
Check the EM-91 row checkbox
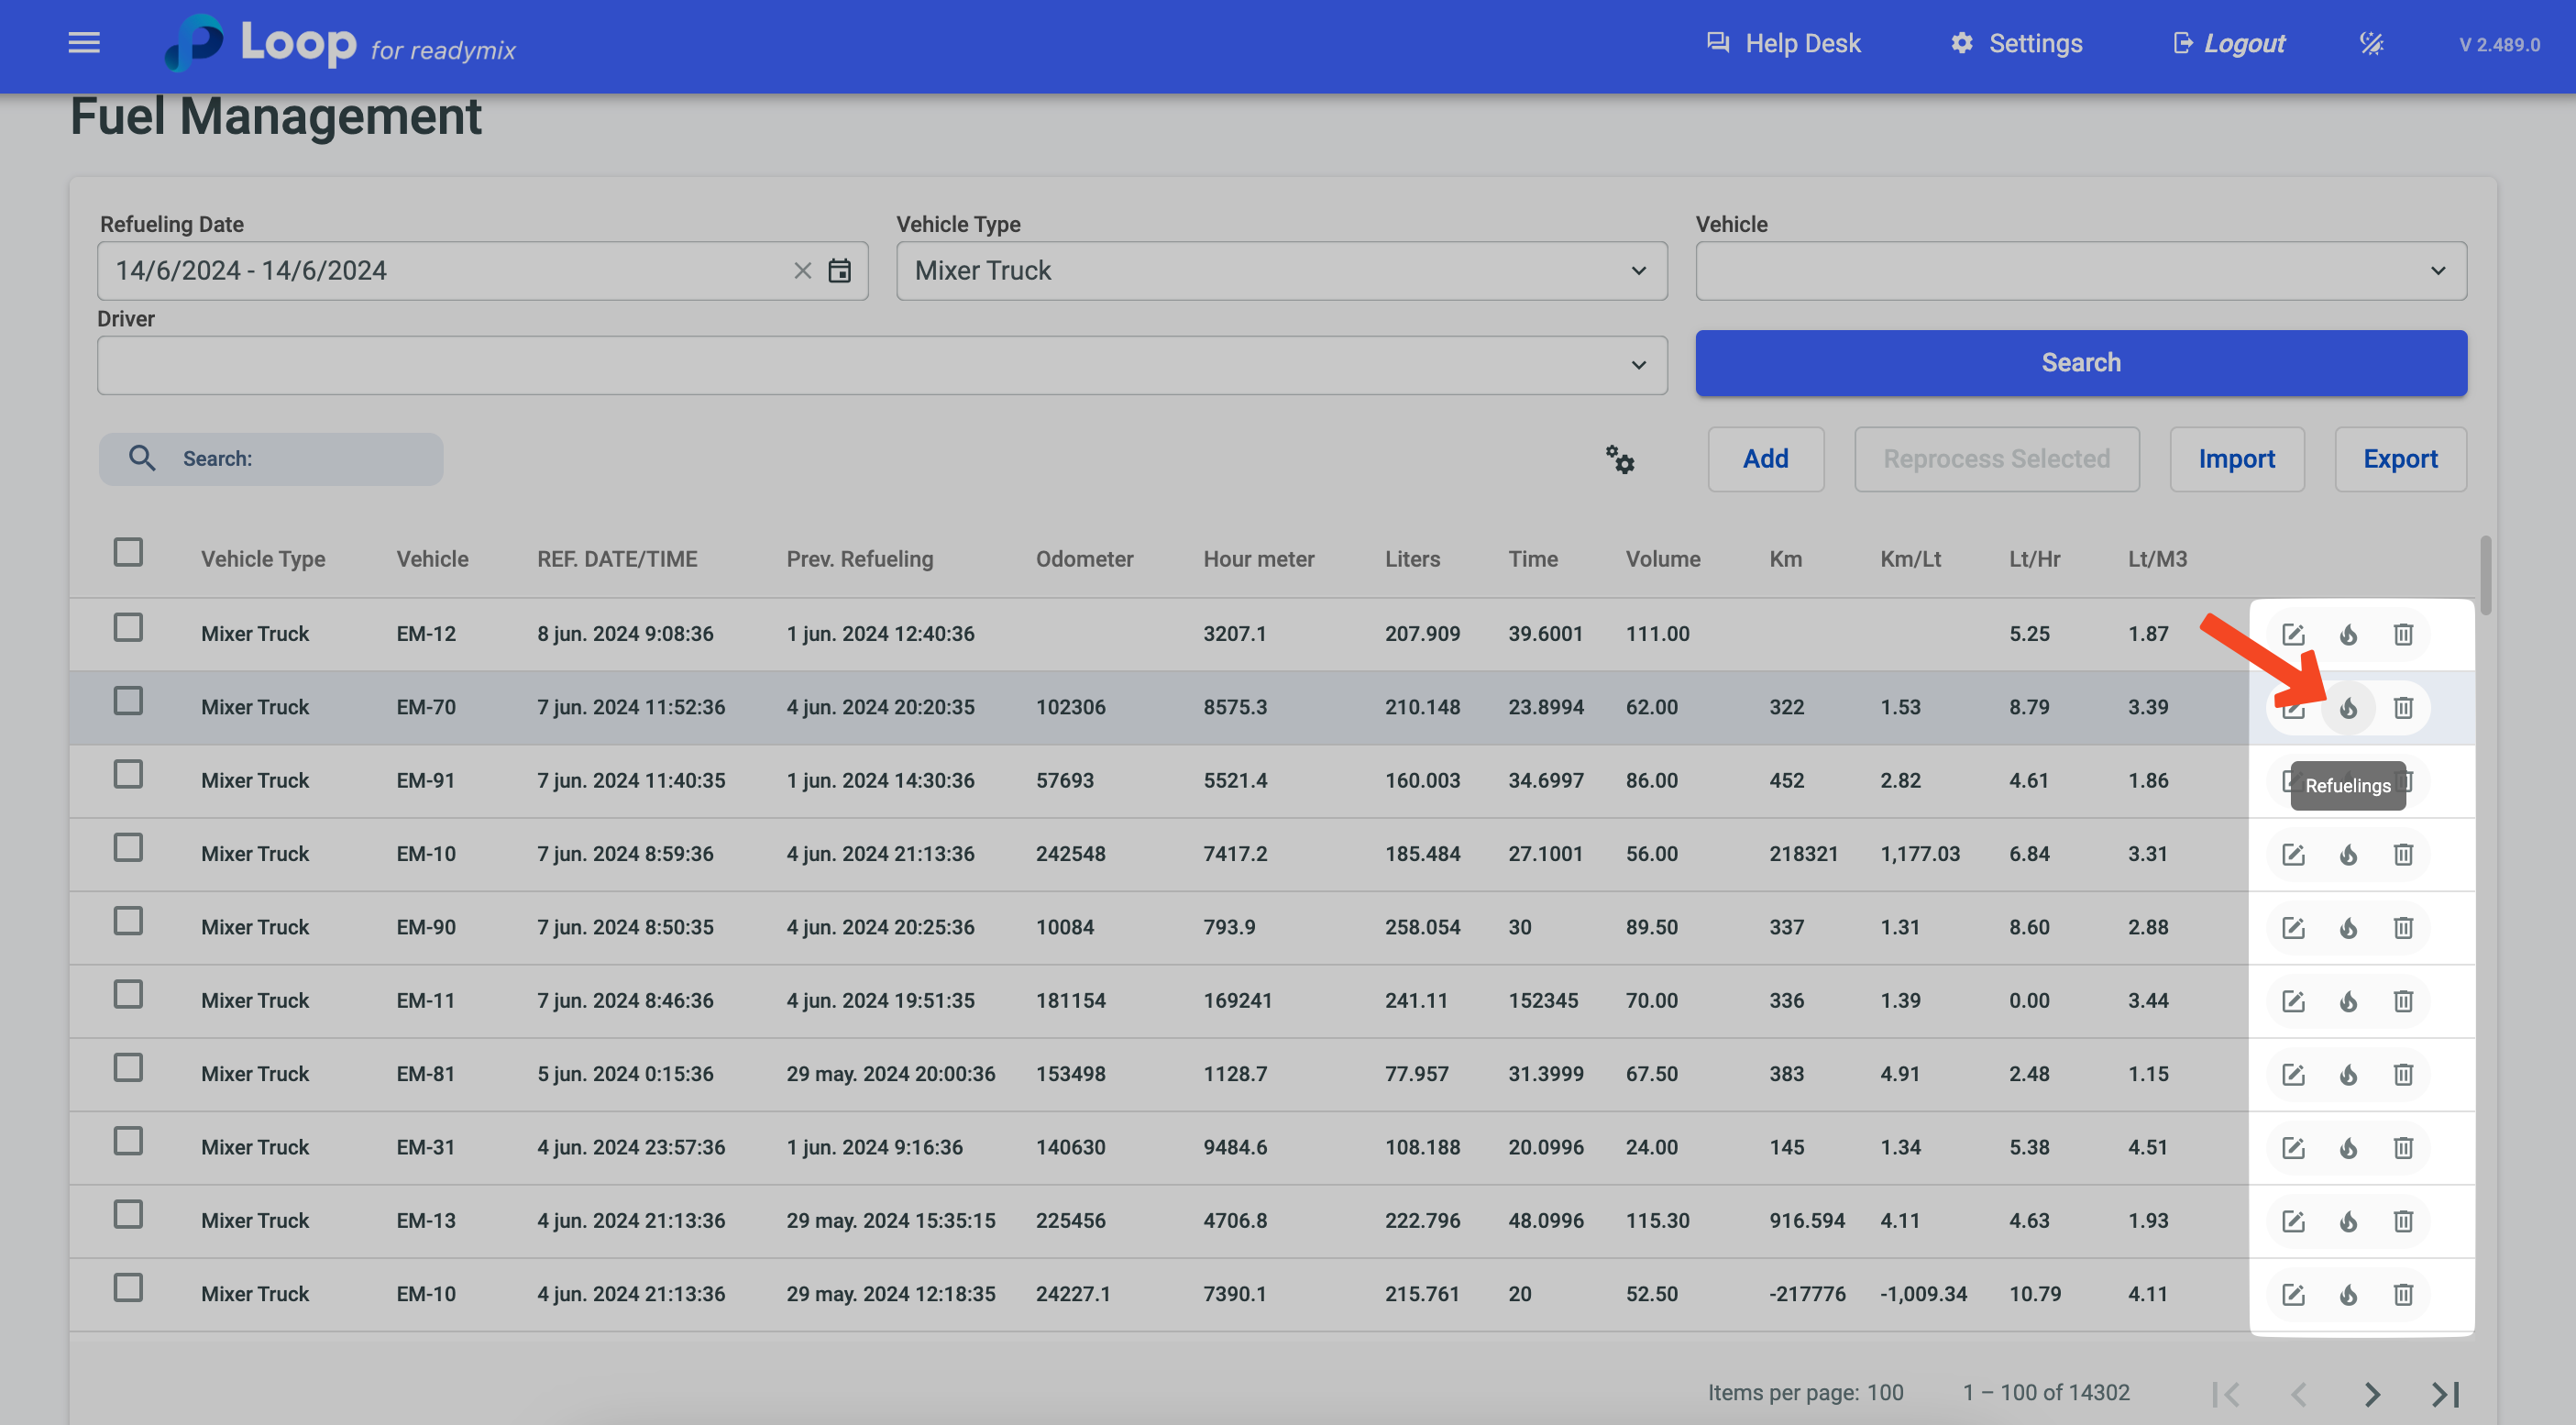coord(128,775)
